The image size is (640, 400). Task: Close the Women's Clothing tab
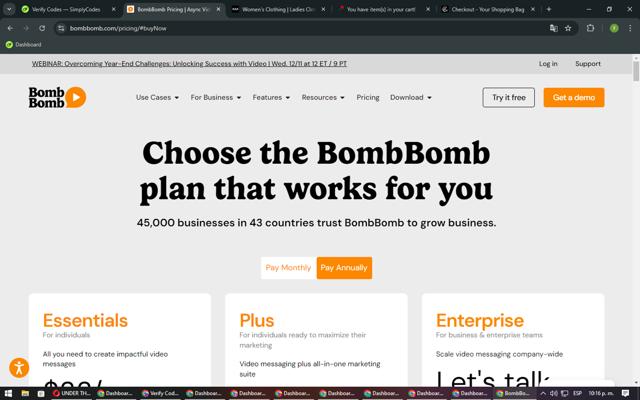(323, 9)
